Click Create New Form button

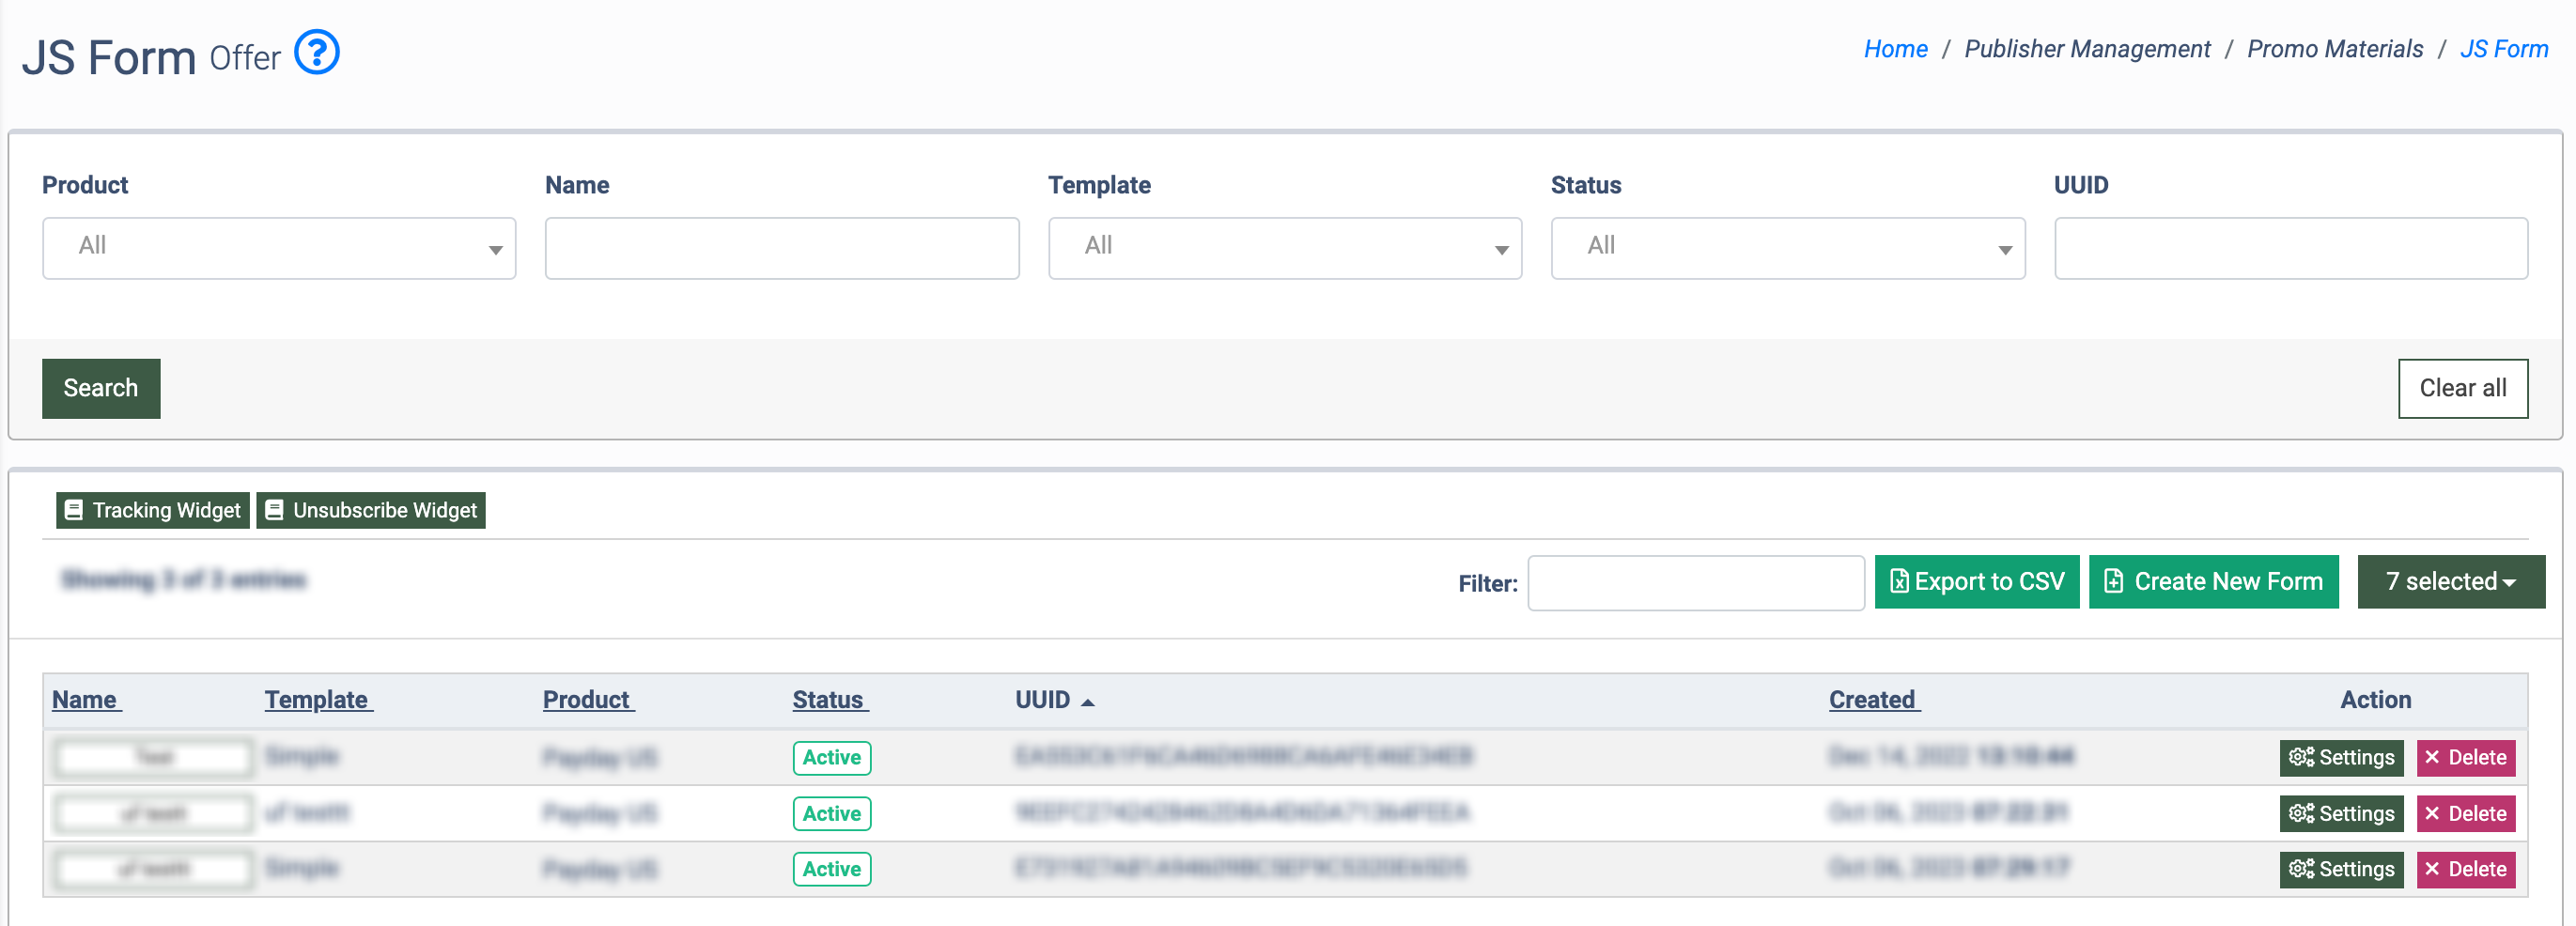(x=2213, y=581)
